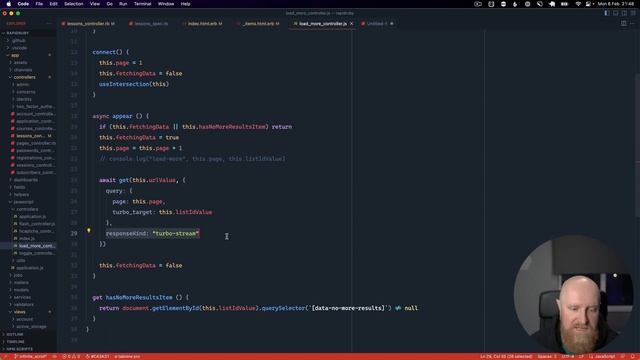Open errors and warnings status item

[71, 356]
